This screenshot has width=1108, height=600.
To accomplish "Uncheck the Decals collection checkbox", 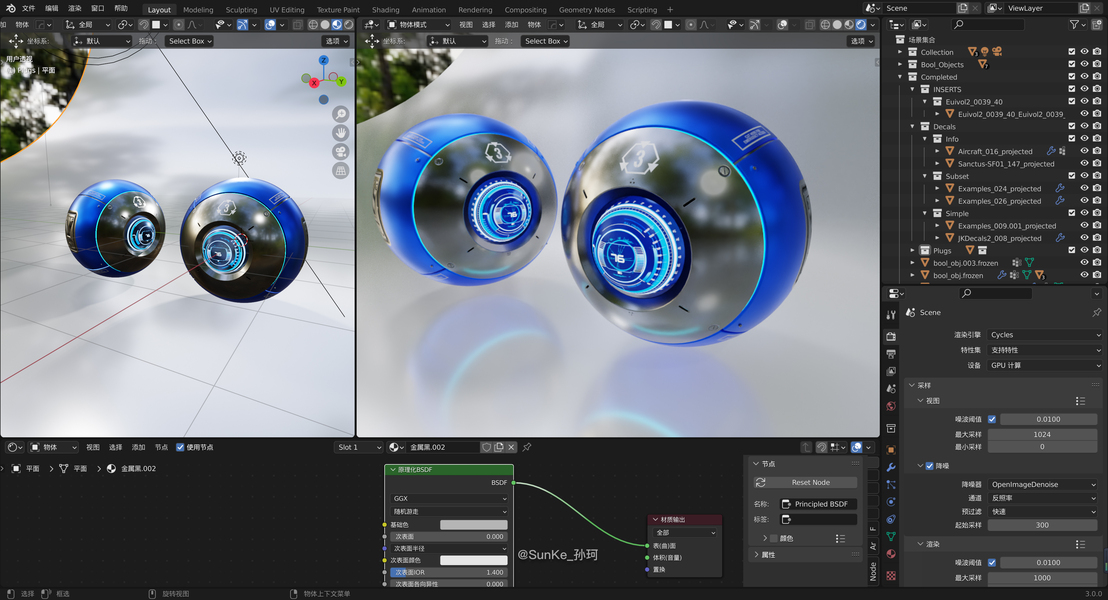I will (x=1072, y=127).
